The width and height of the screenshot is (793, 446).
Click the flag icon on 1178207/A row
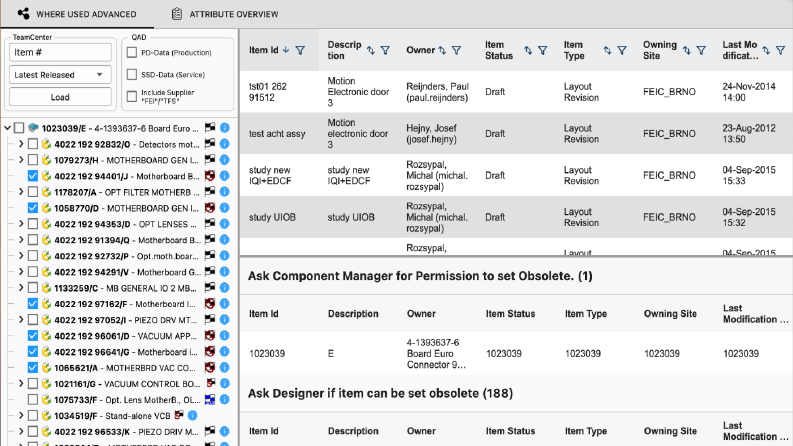210,192
